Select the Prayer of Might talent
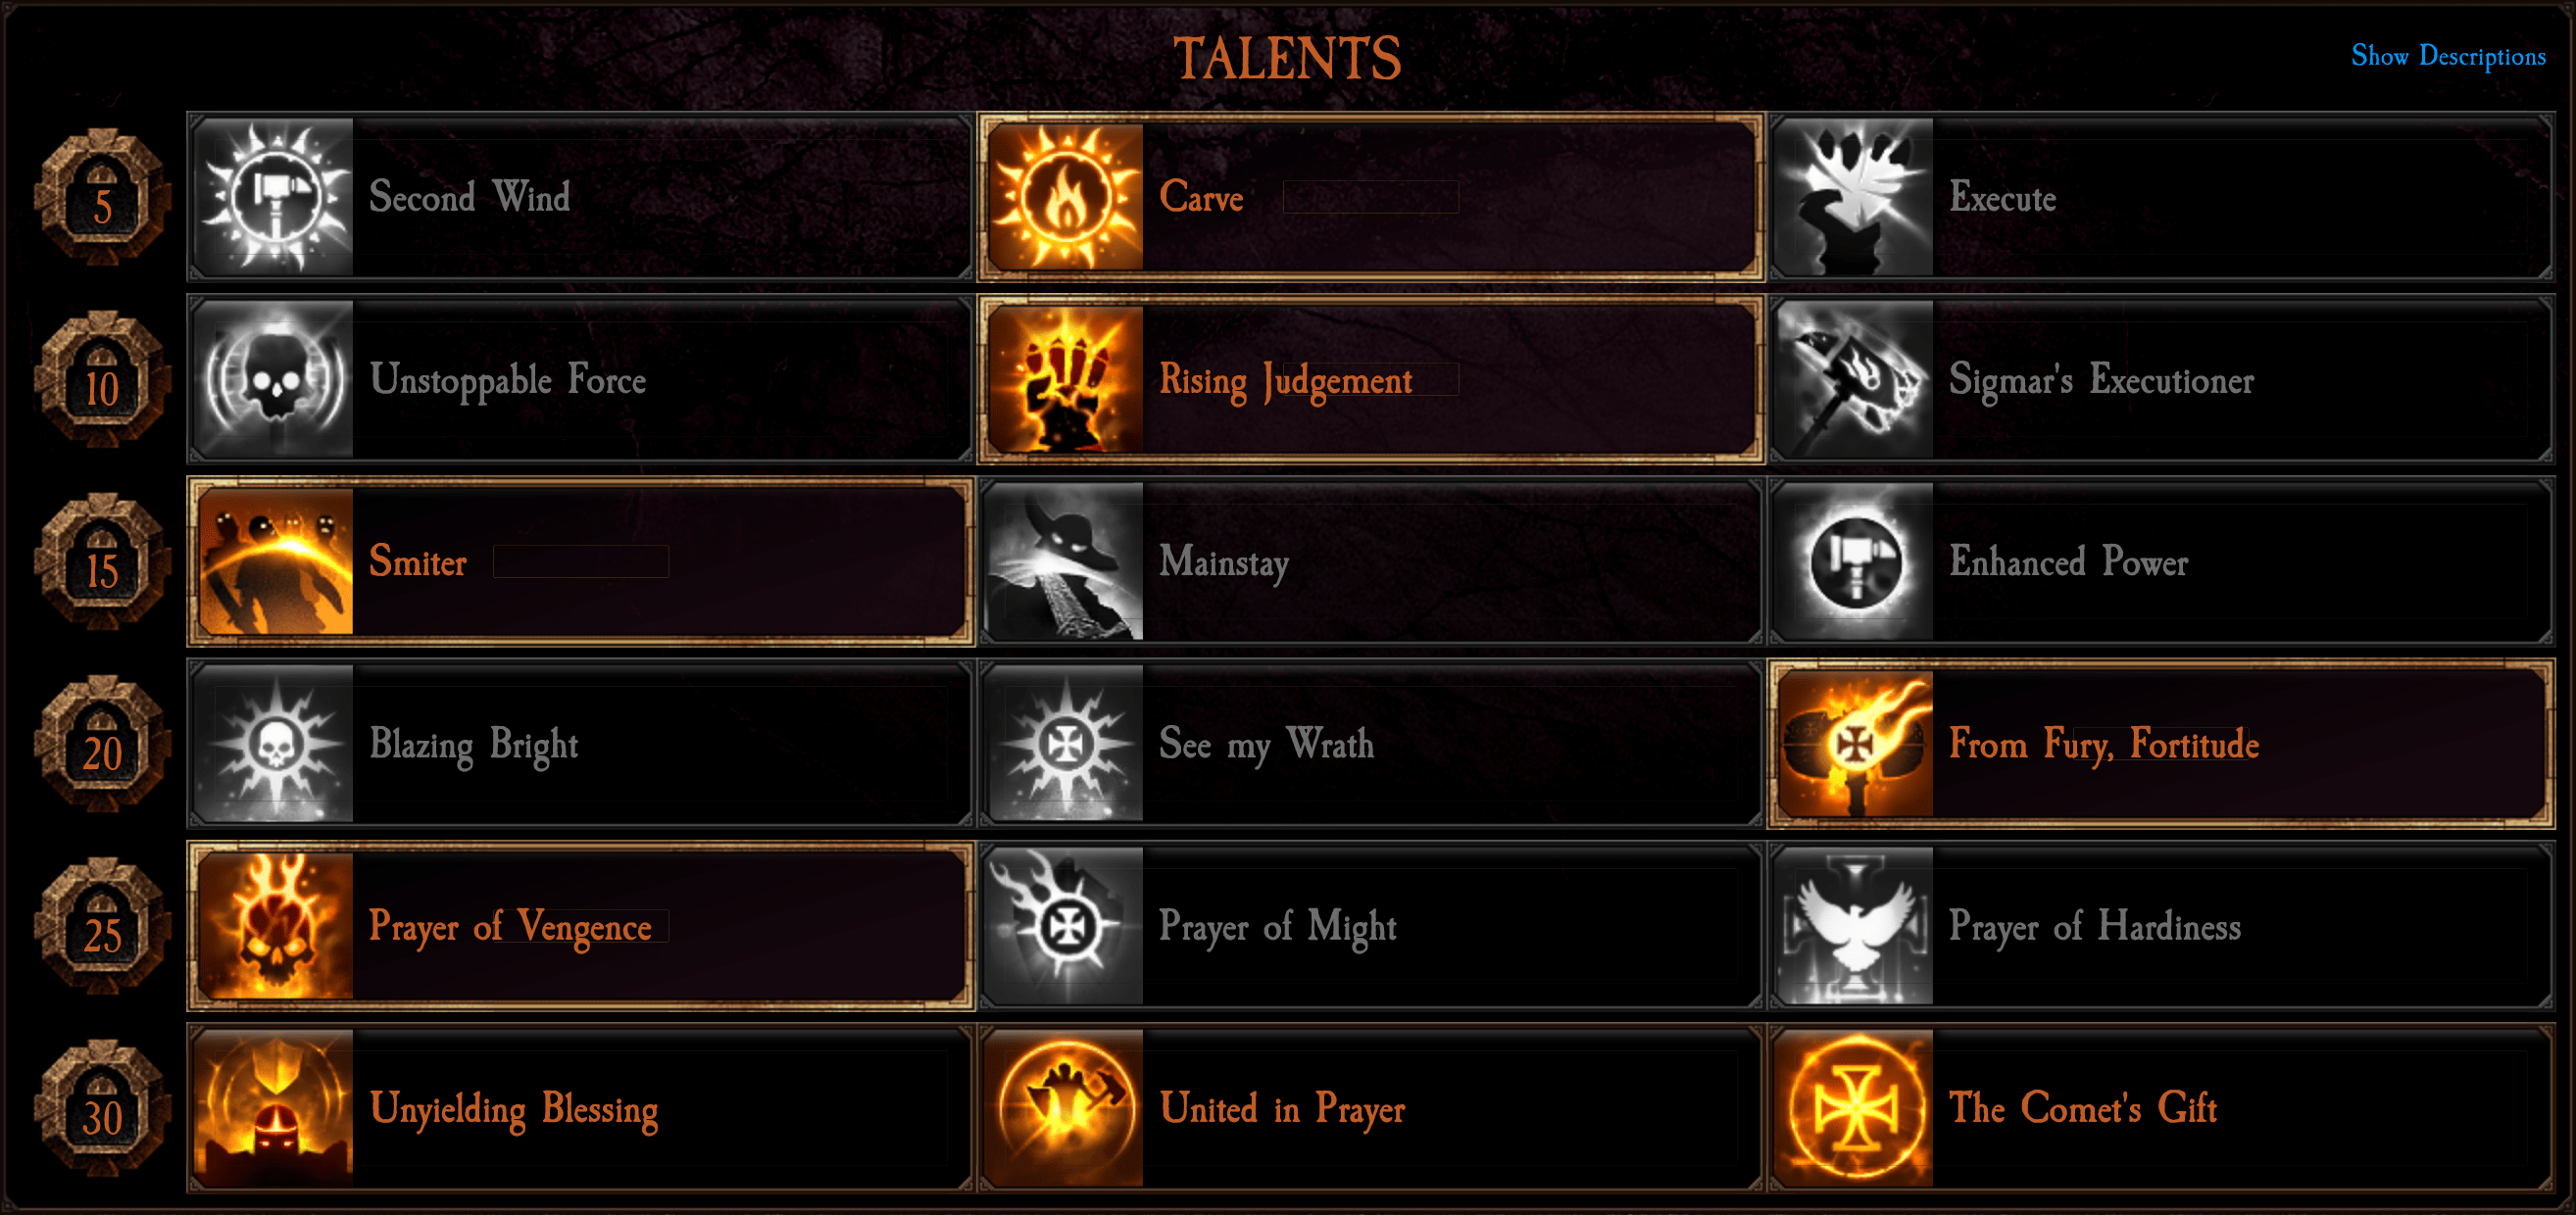The height and width of the screenshot is (1215, 2576). click(1371, 926)
